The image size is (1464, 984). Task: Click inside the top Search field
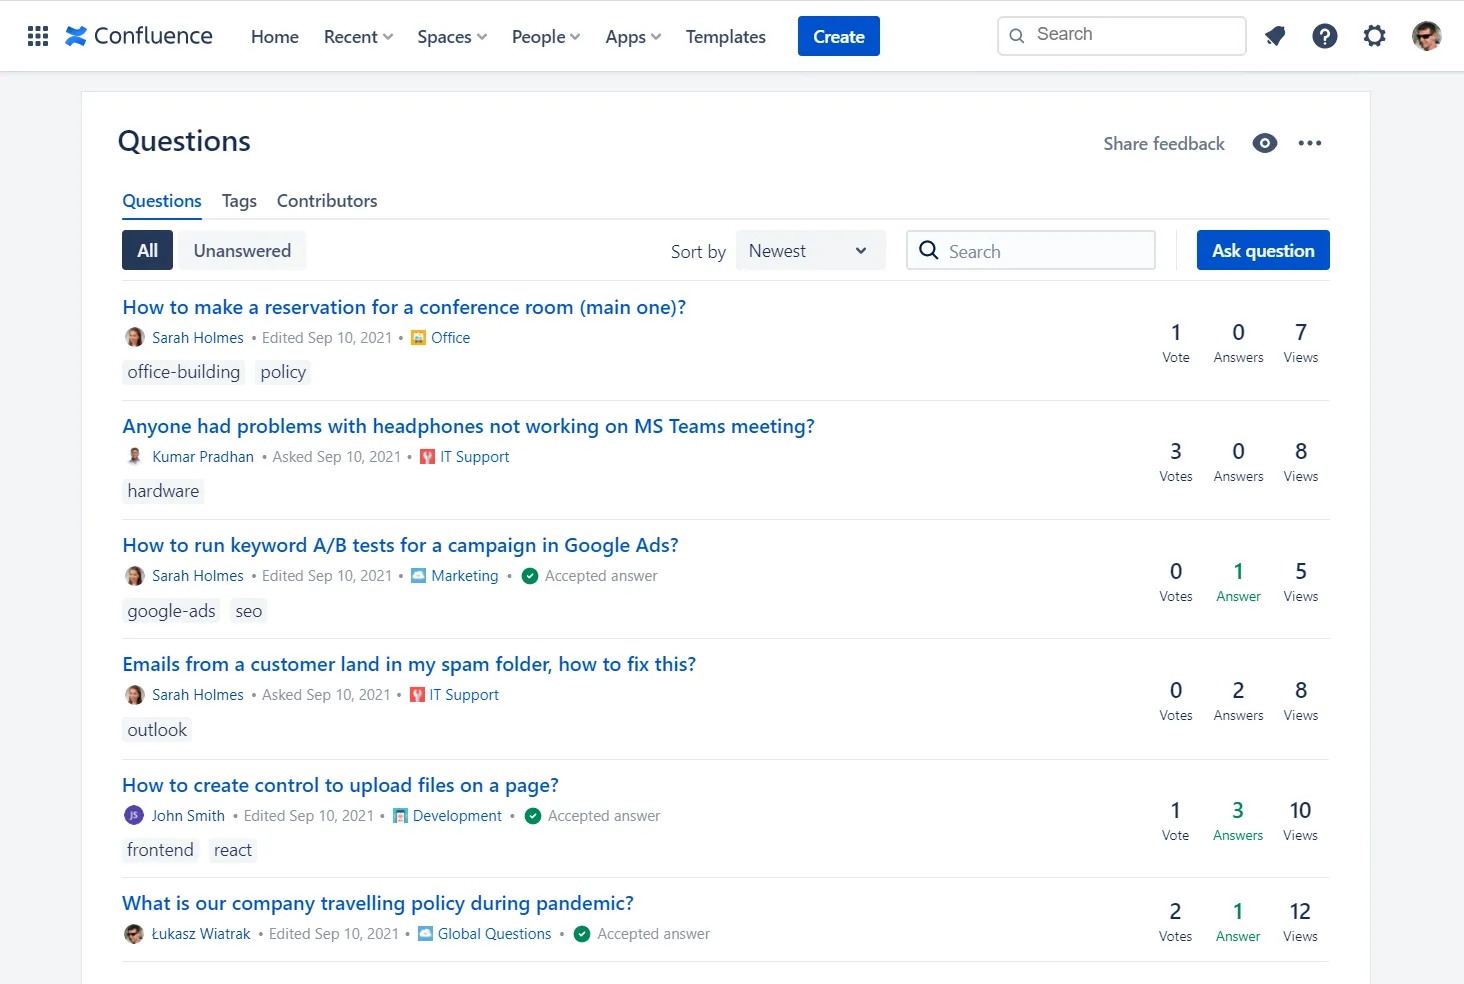1120,35
